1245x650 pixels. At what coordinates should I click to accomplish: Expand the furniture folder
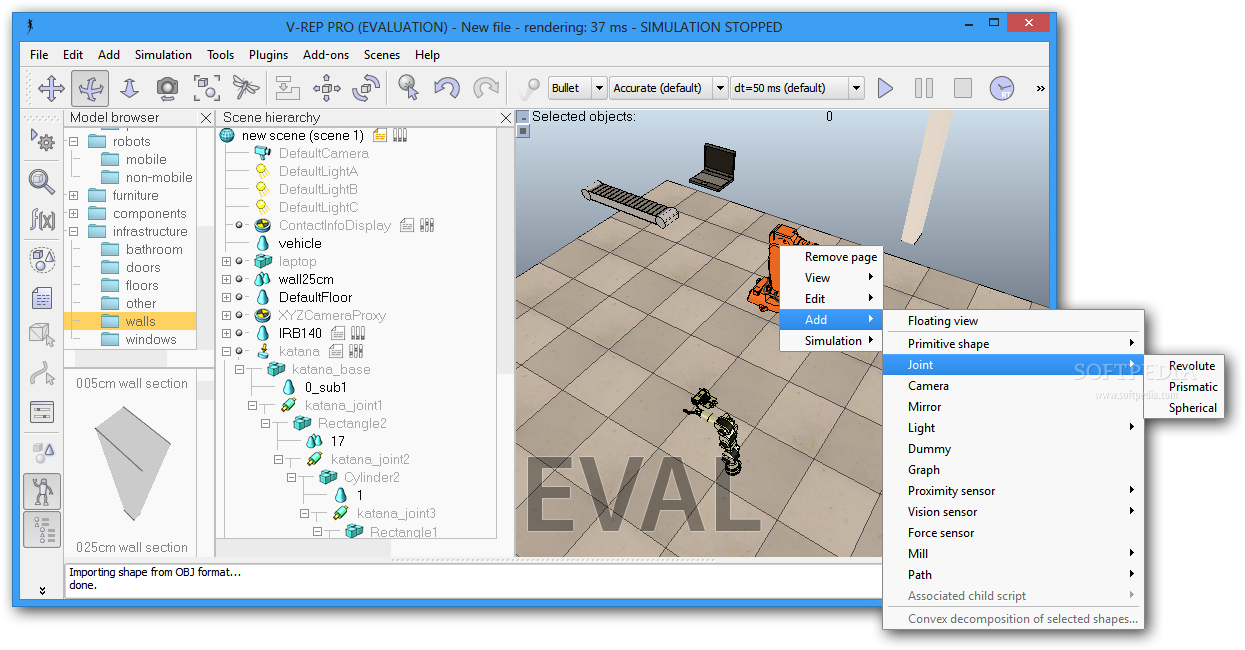pos(73,195)
